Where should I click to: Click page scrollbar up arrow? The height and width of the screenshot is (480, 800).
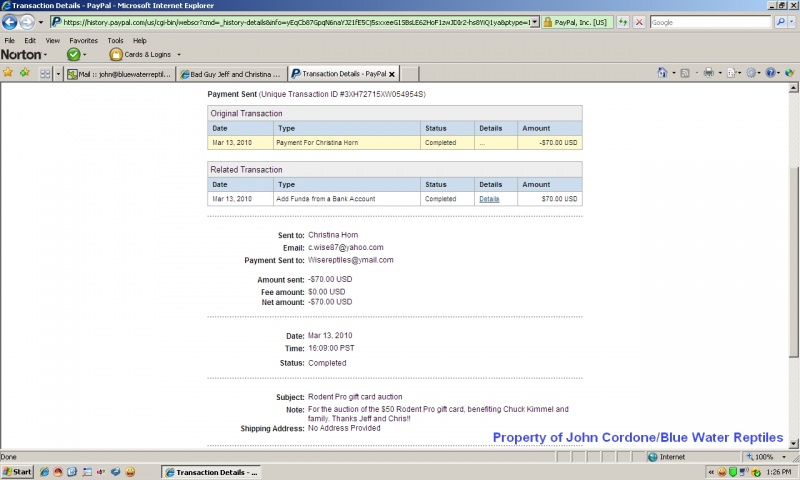click(793, 88)
